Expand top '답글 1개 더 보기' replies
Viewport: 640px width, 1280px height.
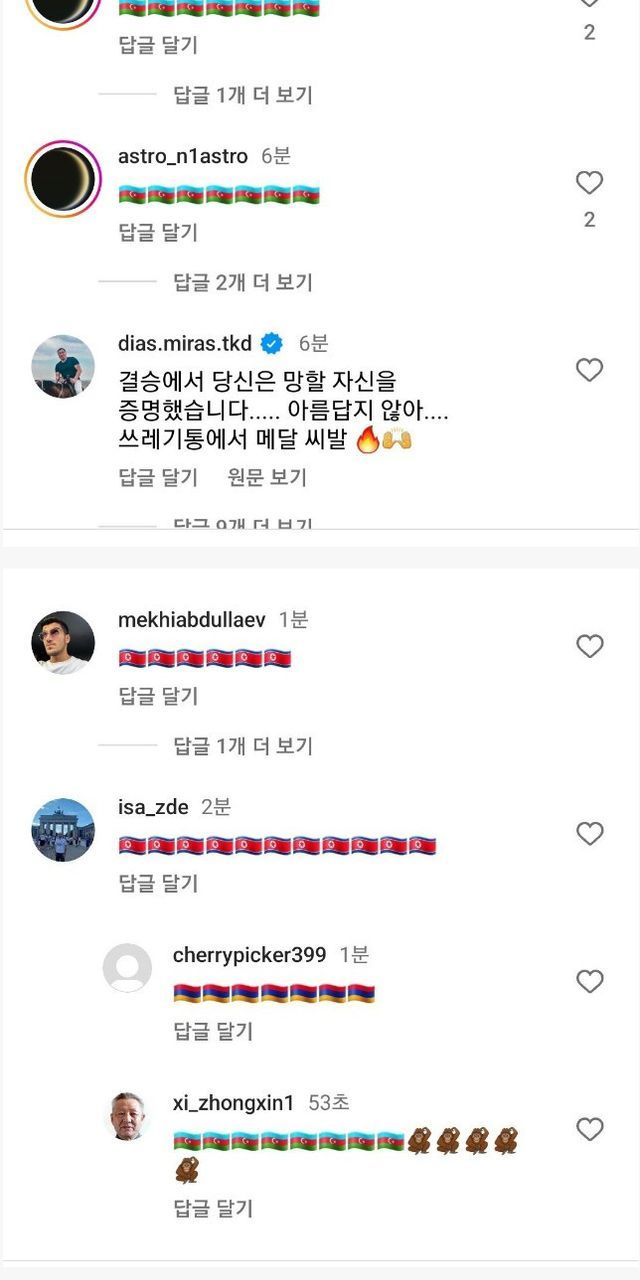243,95
